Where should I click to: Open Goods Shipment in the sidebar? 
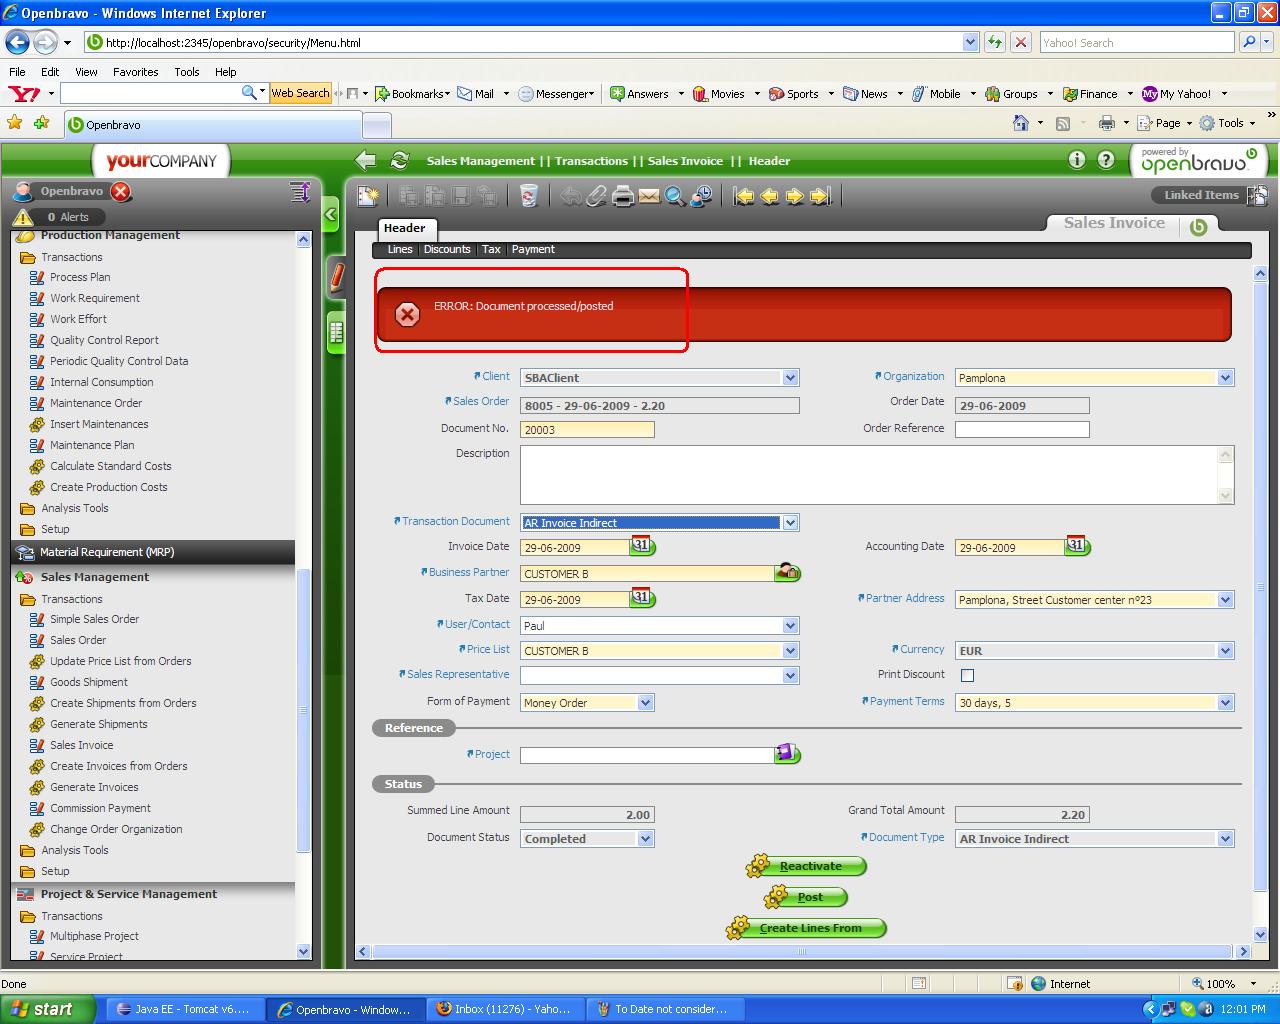pos(89,682)
